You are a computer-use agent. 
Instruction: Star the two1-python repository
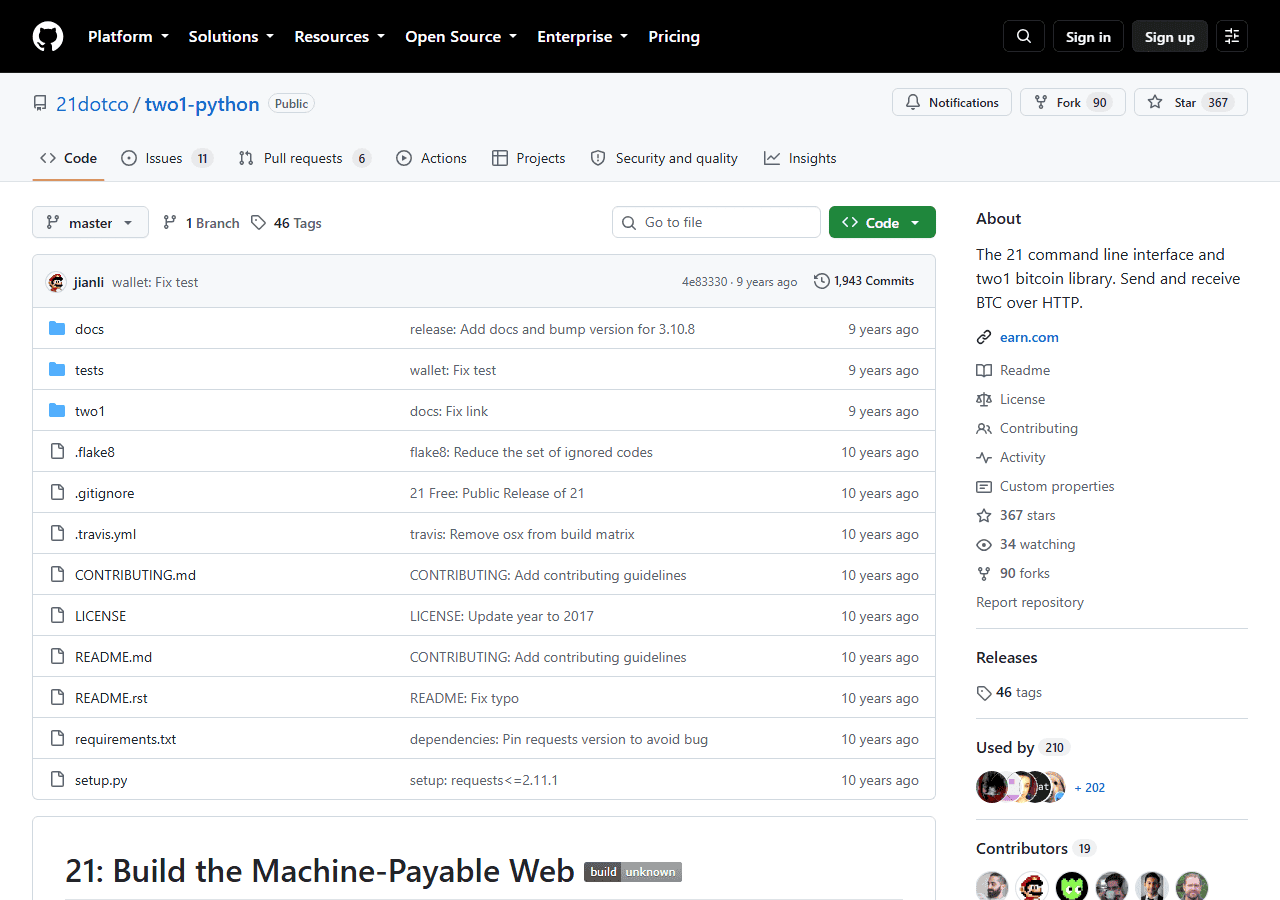pyautogui.click(x=1191, y=102)
